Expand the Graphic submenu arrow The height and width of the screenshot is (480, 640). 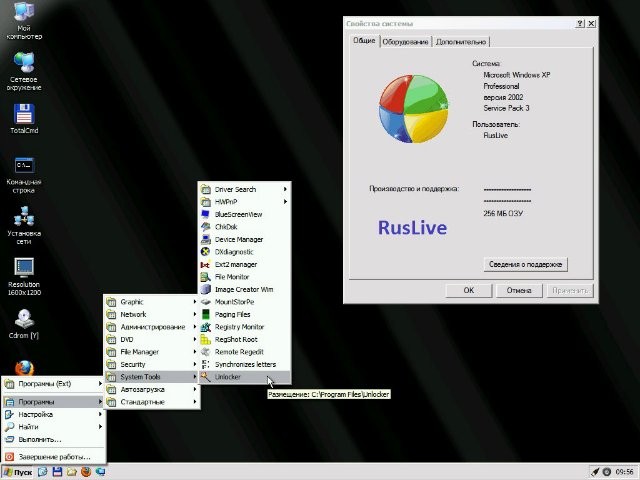pos(195,302)
